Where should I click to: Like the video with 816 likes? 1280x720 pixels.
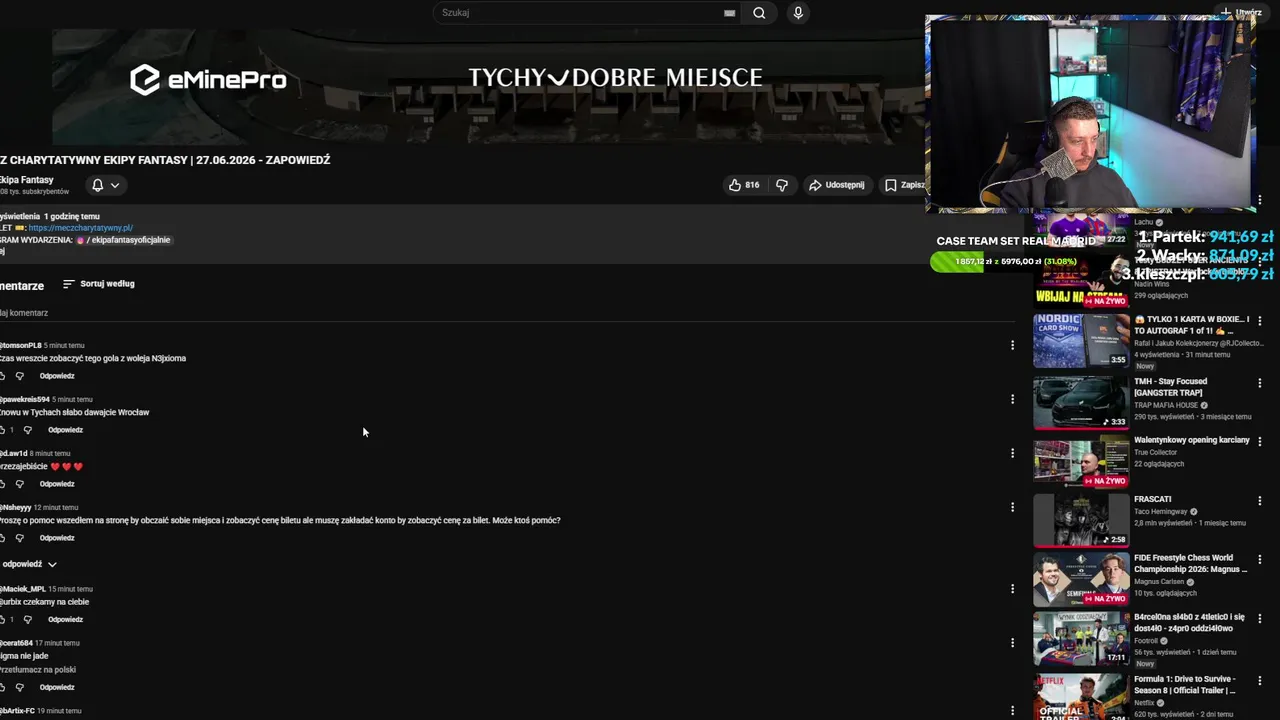click(x=743, y=185)
